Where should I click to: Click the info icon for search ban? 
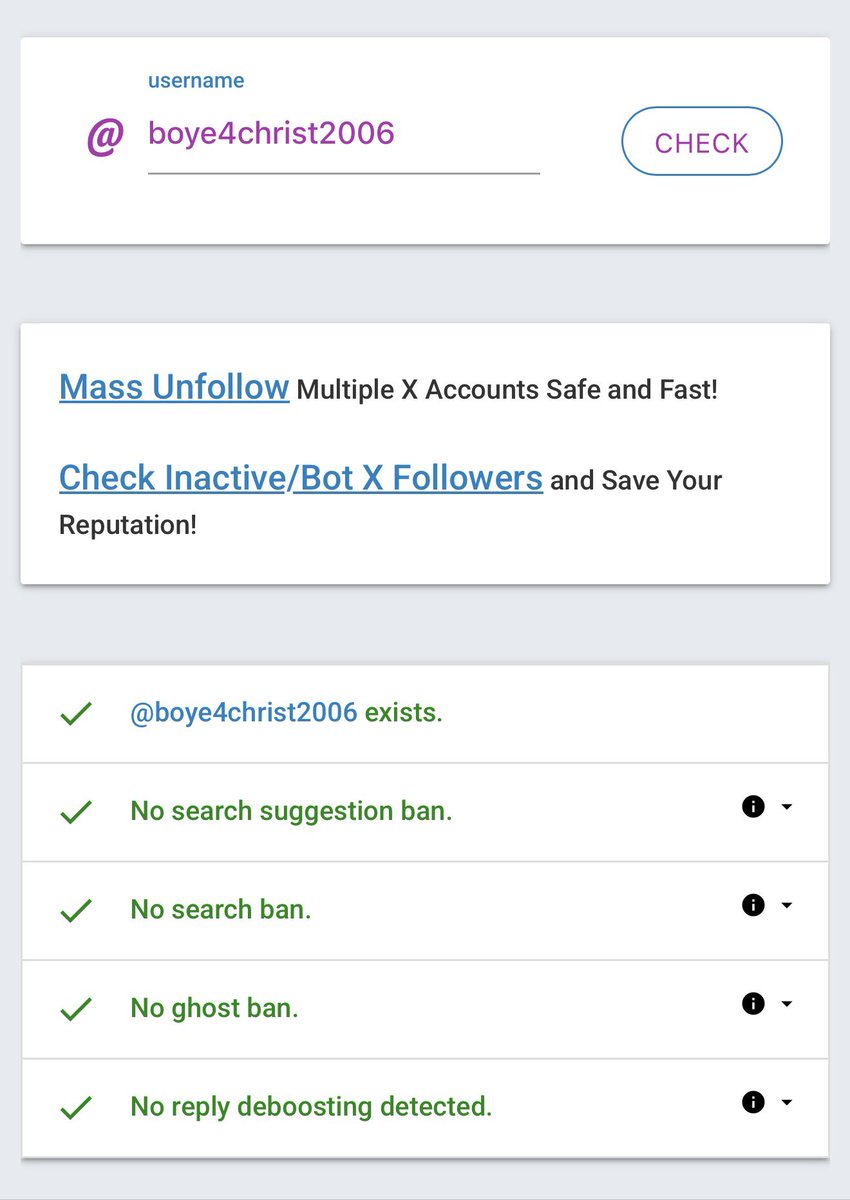pyautogui.click(x=753, y=905)
